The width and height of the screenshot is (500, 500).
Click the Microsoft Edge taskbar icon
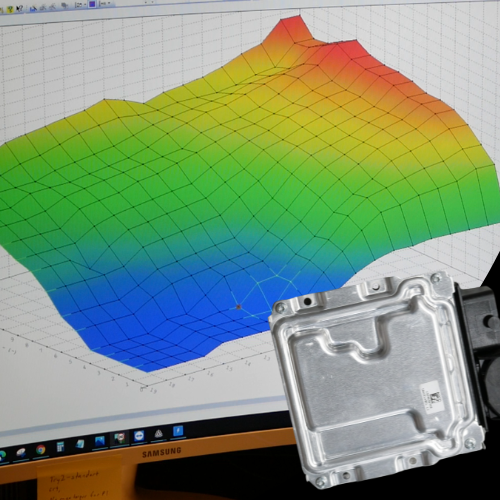(2, 456)
